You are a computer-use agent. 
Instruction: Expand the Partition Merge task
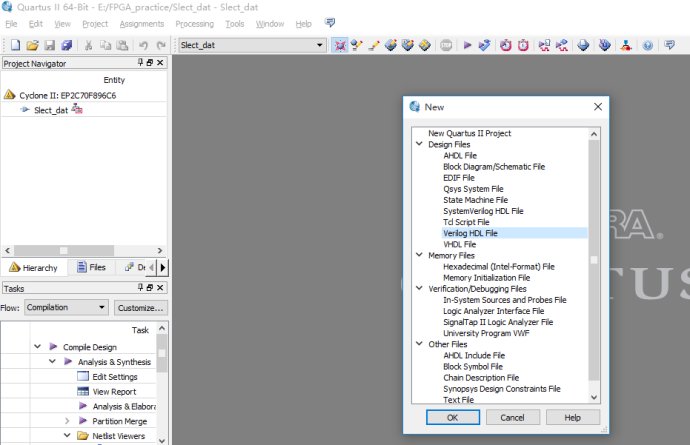(x=67, y=421)
